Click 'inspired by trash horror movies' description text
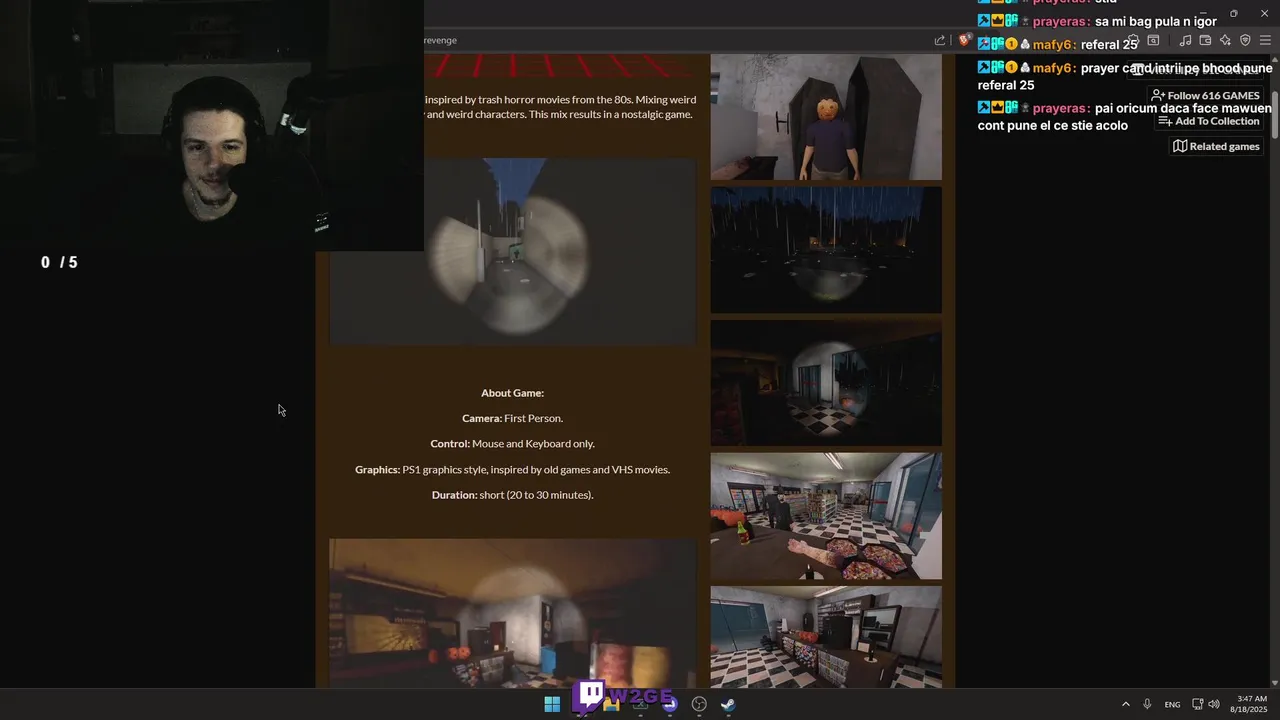The width and height of the screenshot is (1280, 720). [560, 107]
